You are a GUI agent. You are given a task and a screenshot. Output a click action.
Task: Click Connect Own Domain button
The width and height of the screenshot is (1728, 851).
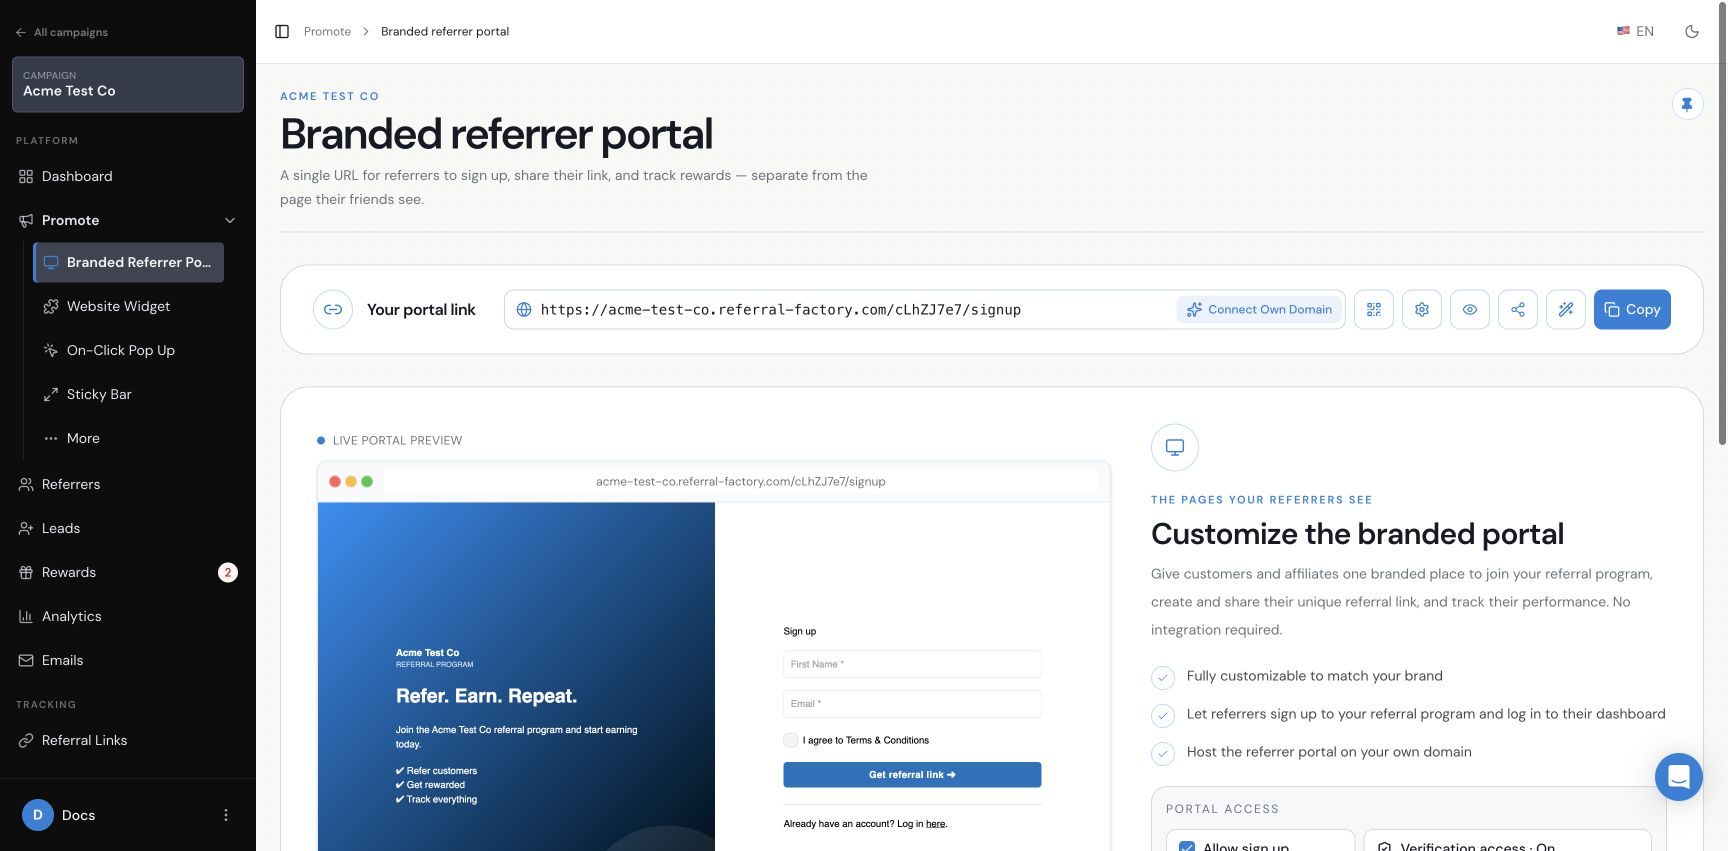coord(1260,310)
